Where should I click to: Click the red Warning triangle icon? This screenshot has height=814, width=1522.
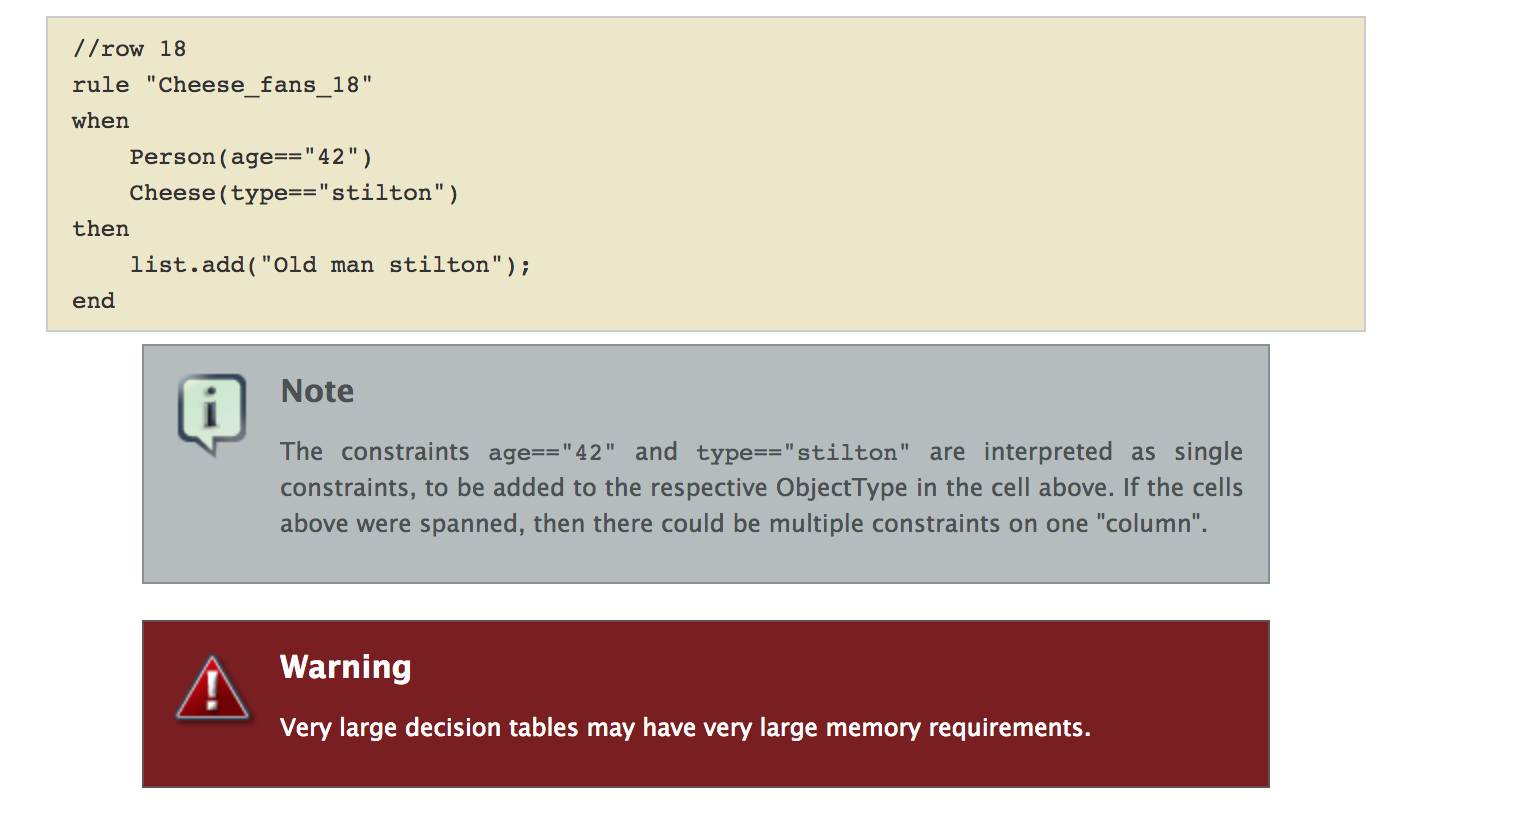[x=212, y=689]
